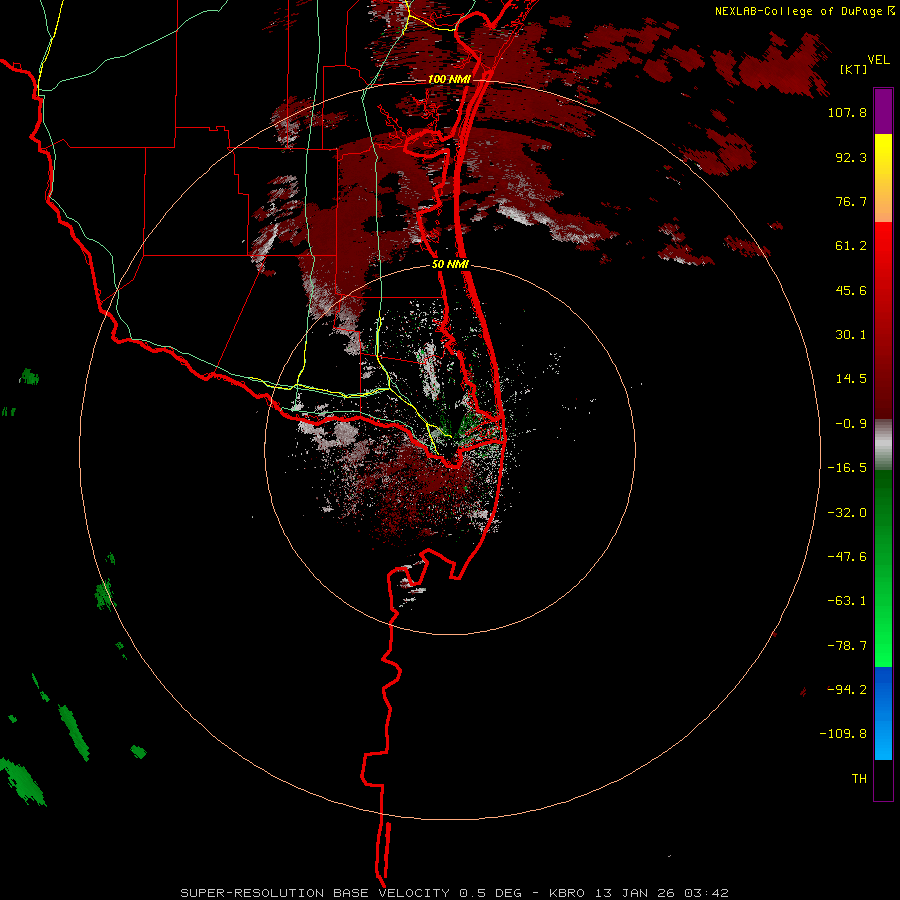Click the 50 NMI range ring label
900x900 pixels.
[450, 265]
